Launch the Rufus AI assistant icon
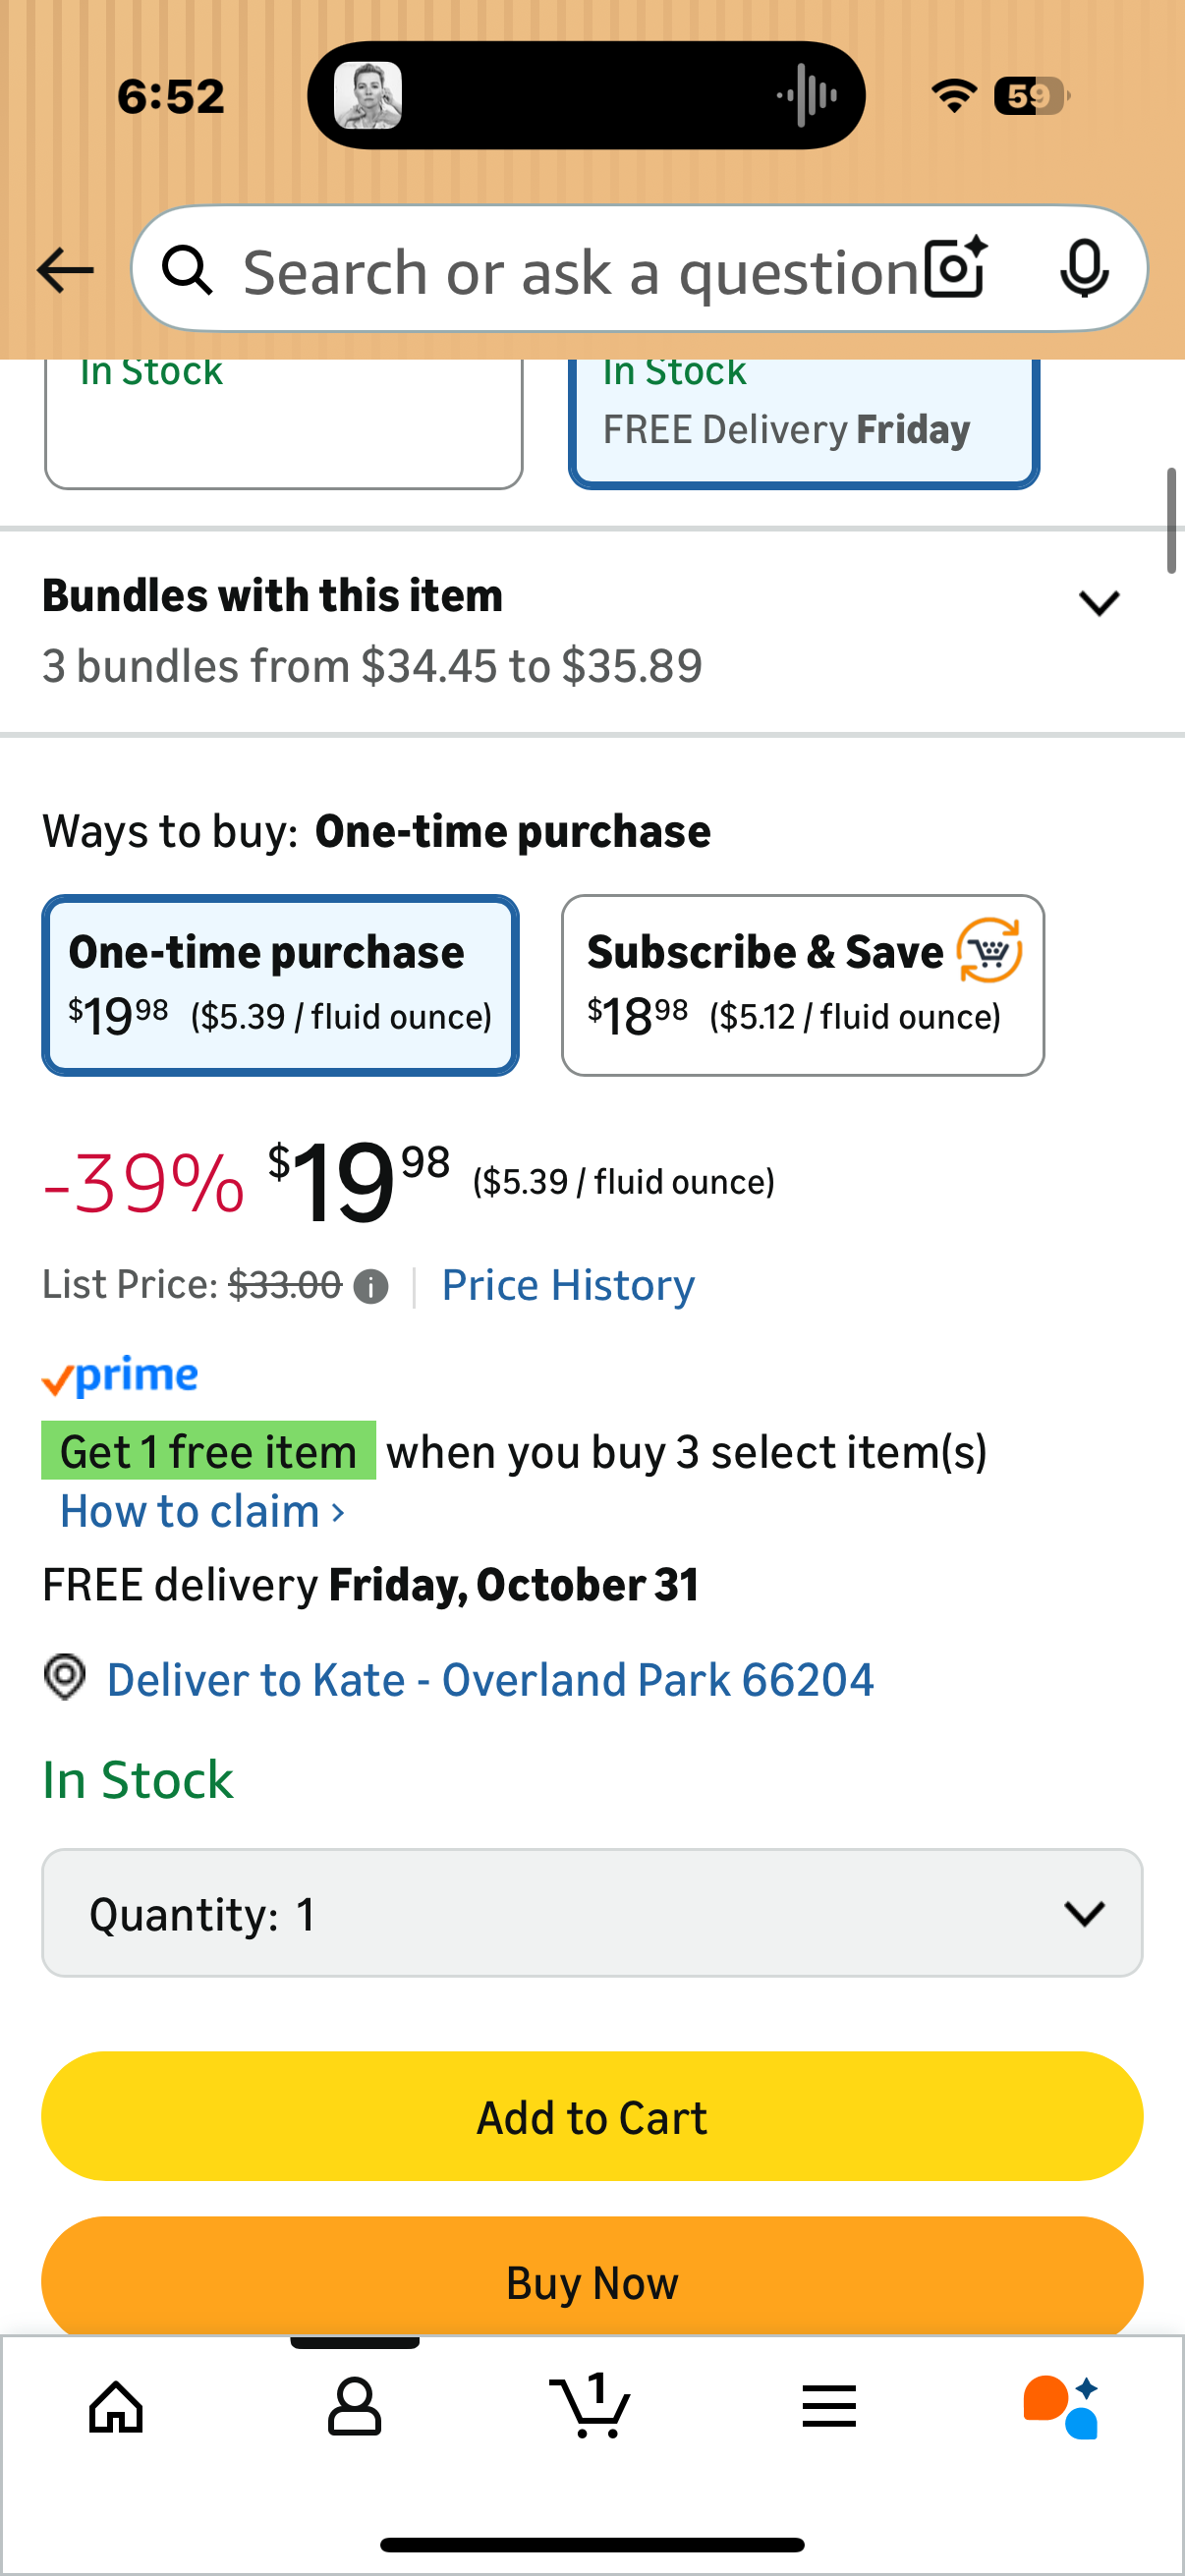Viewport: 1185px width, 2576px height. pyautogui.click(x=1062, y=2406)
